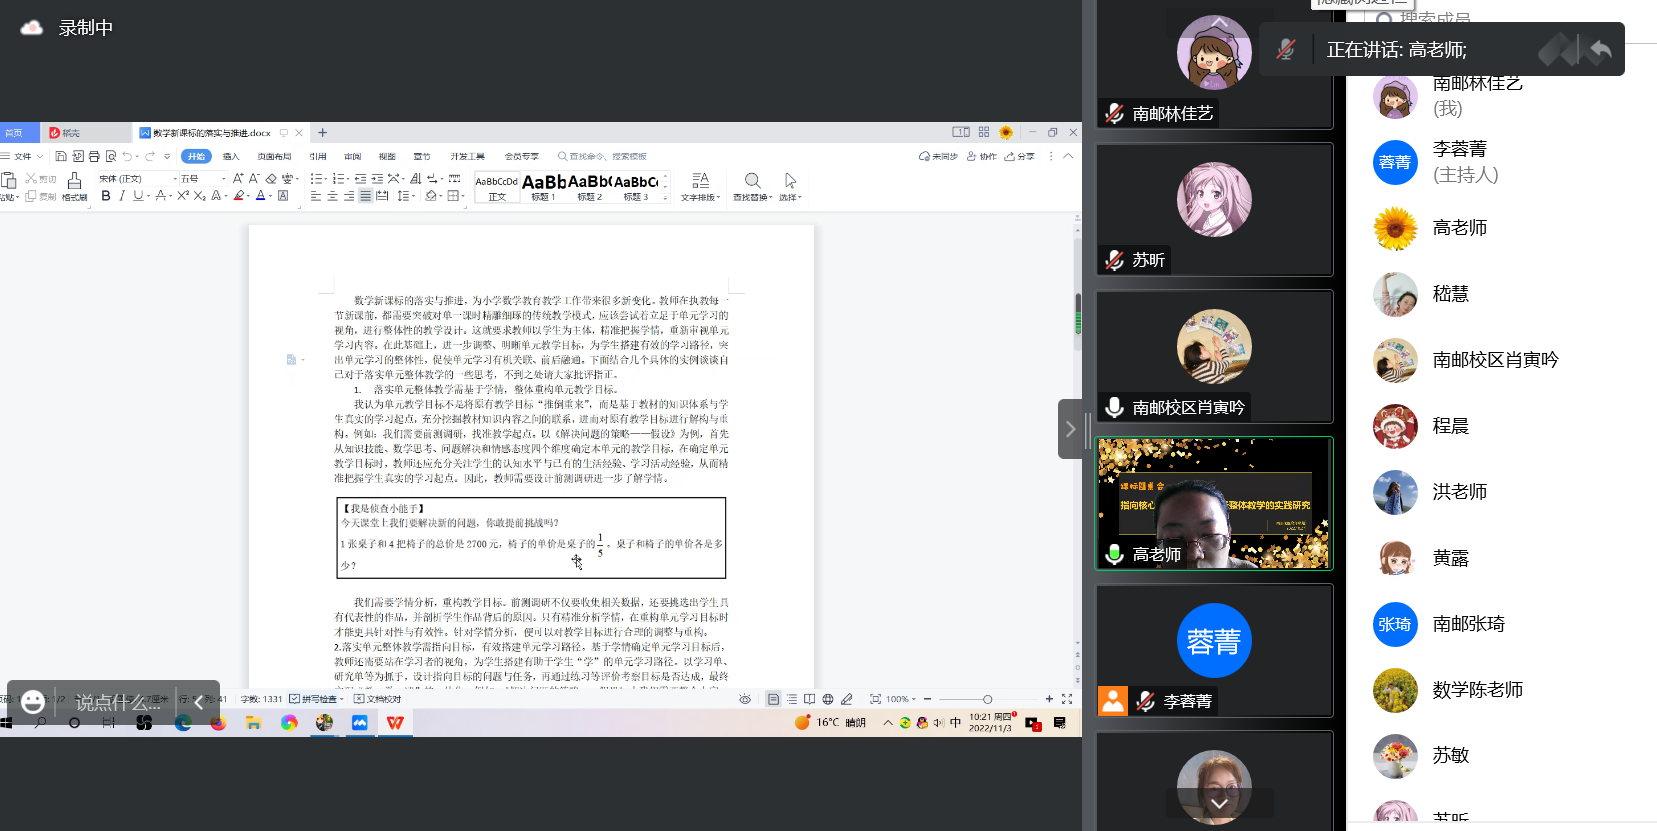This screenshot has height=831, width=1657.
Task: Toggle Underline formatting
Action: click(x=138, y=196)
